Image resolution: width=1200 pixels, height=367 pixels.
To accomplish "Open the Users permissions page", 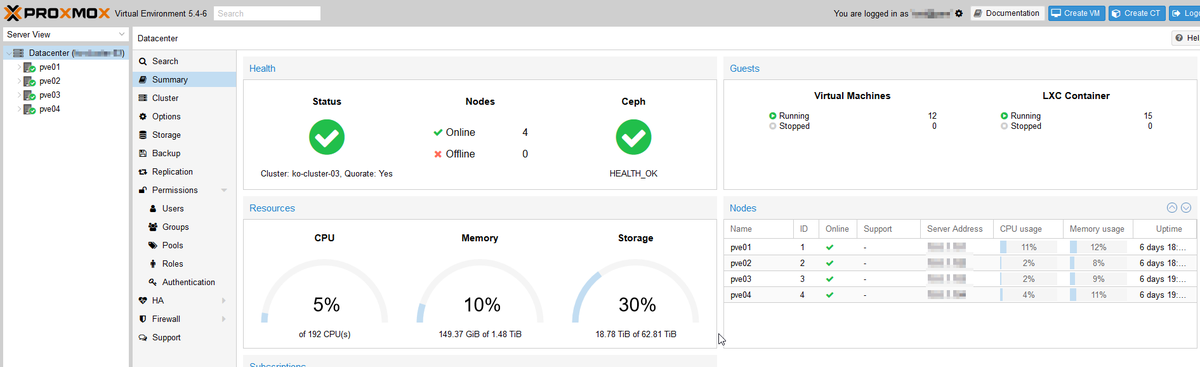I will [172, 209].
